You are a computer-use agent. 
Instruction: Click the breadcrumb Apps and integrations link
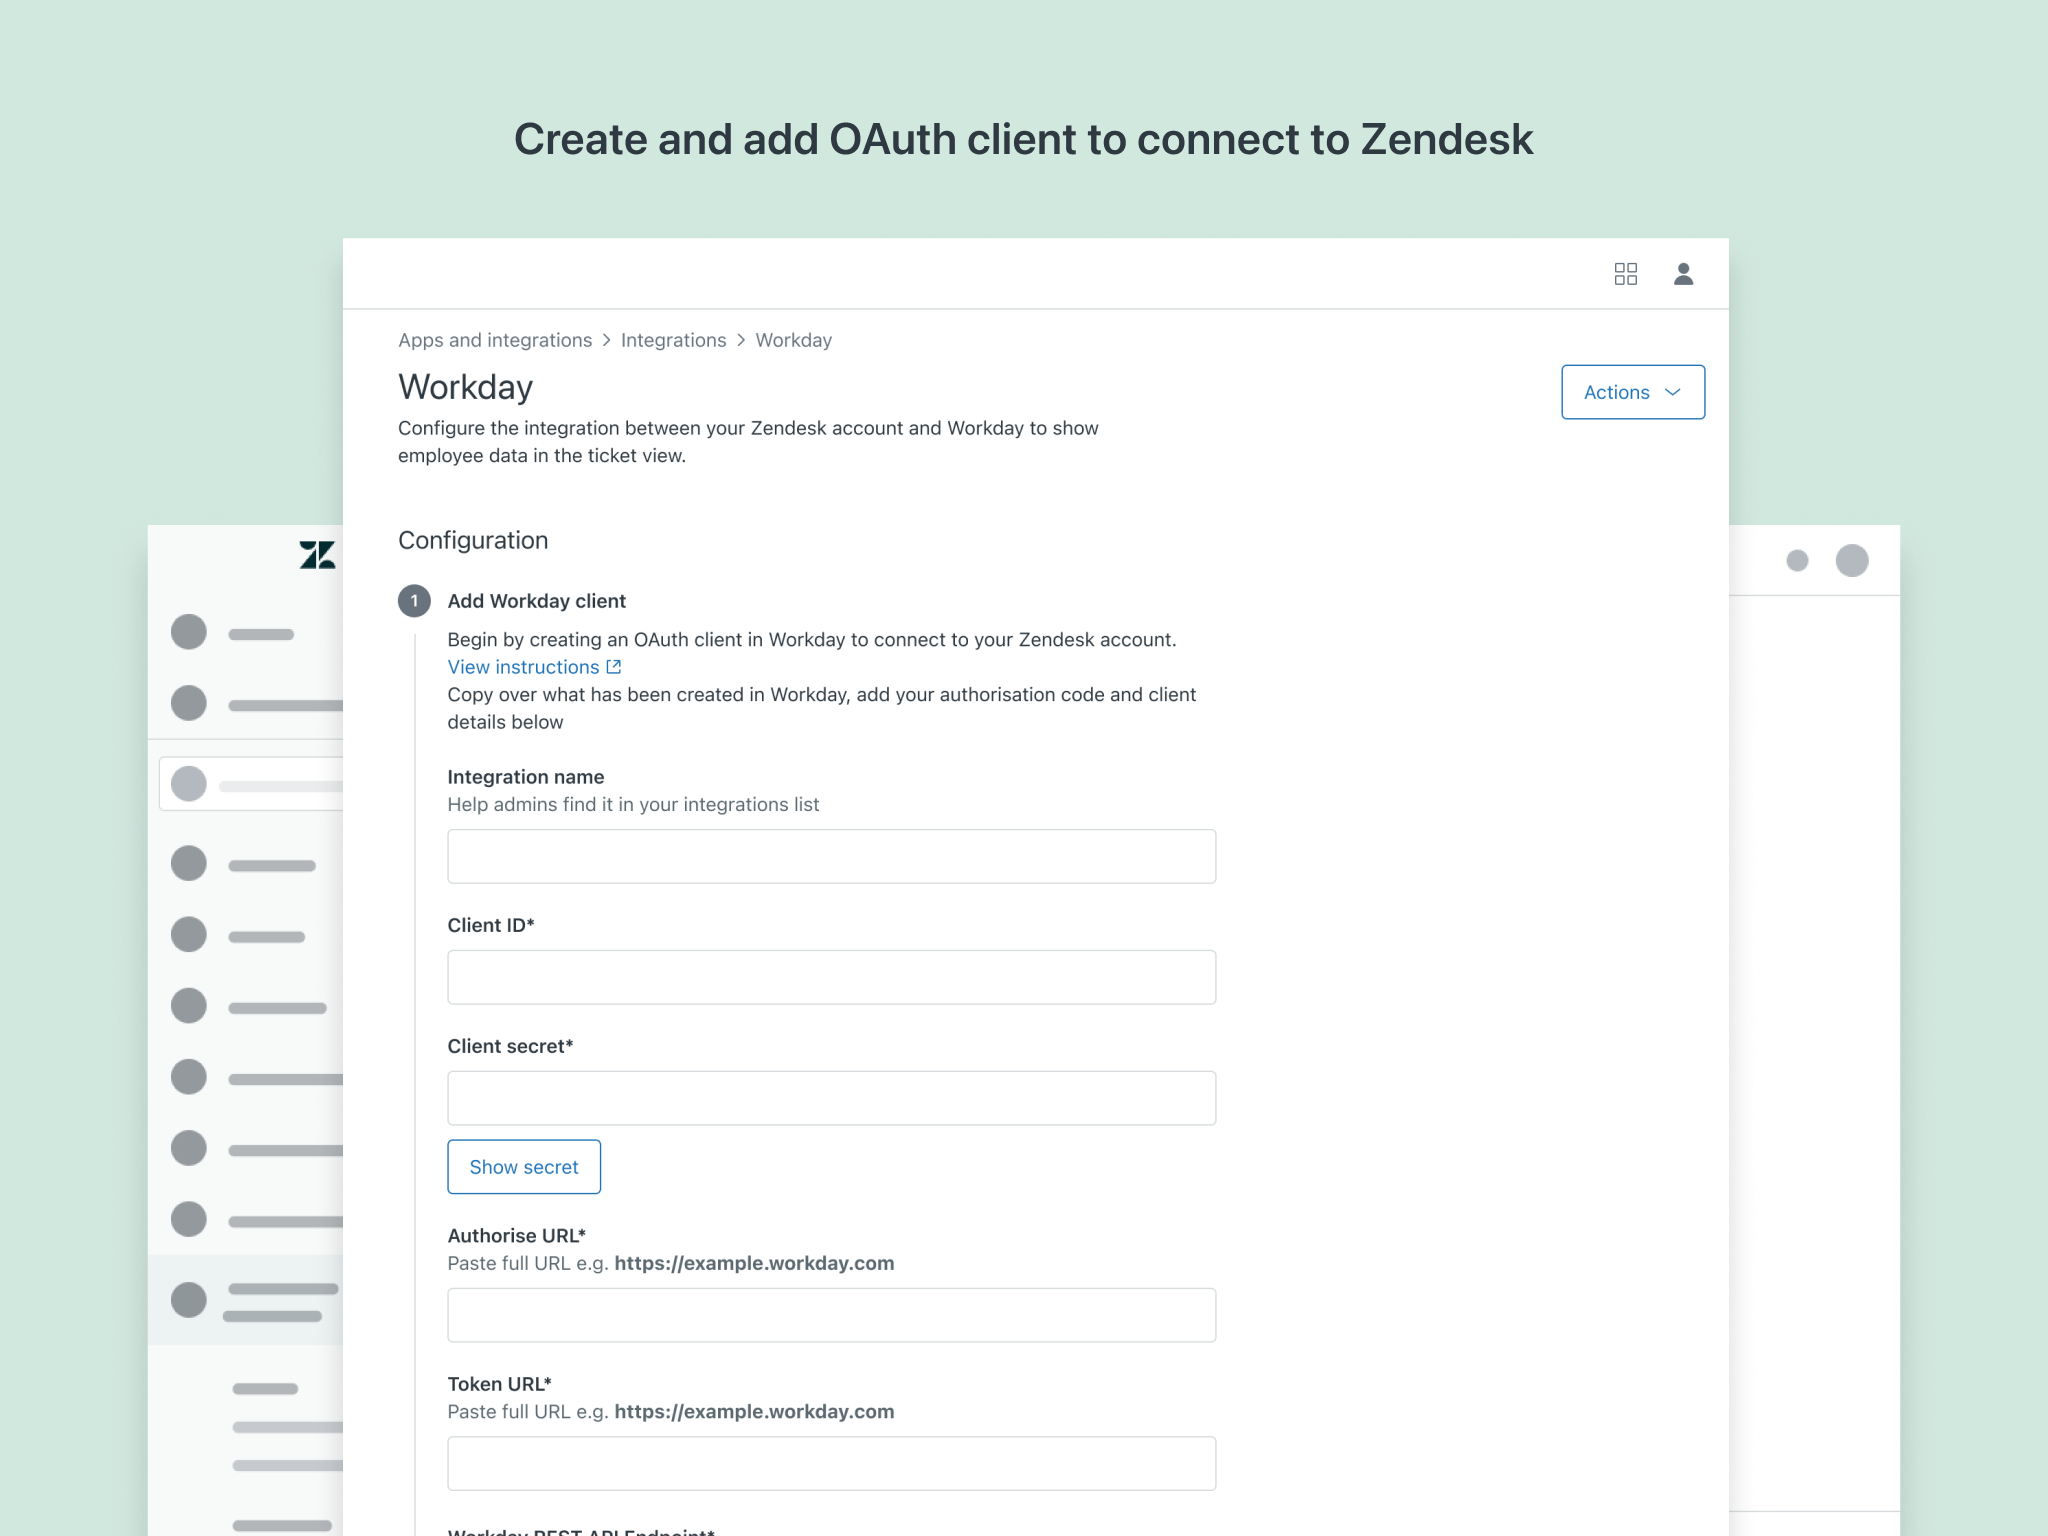click(492, 339)
